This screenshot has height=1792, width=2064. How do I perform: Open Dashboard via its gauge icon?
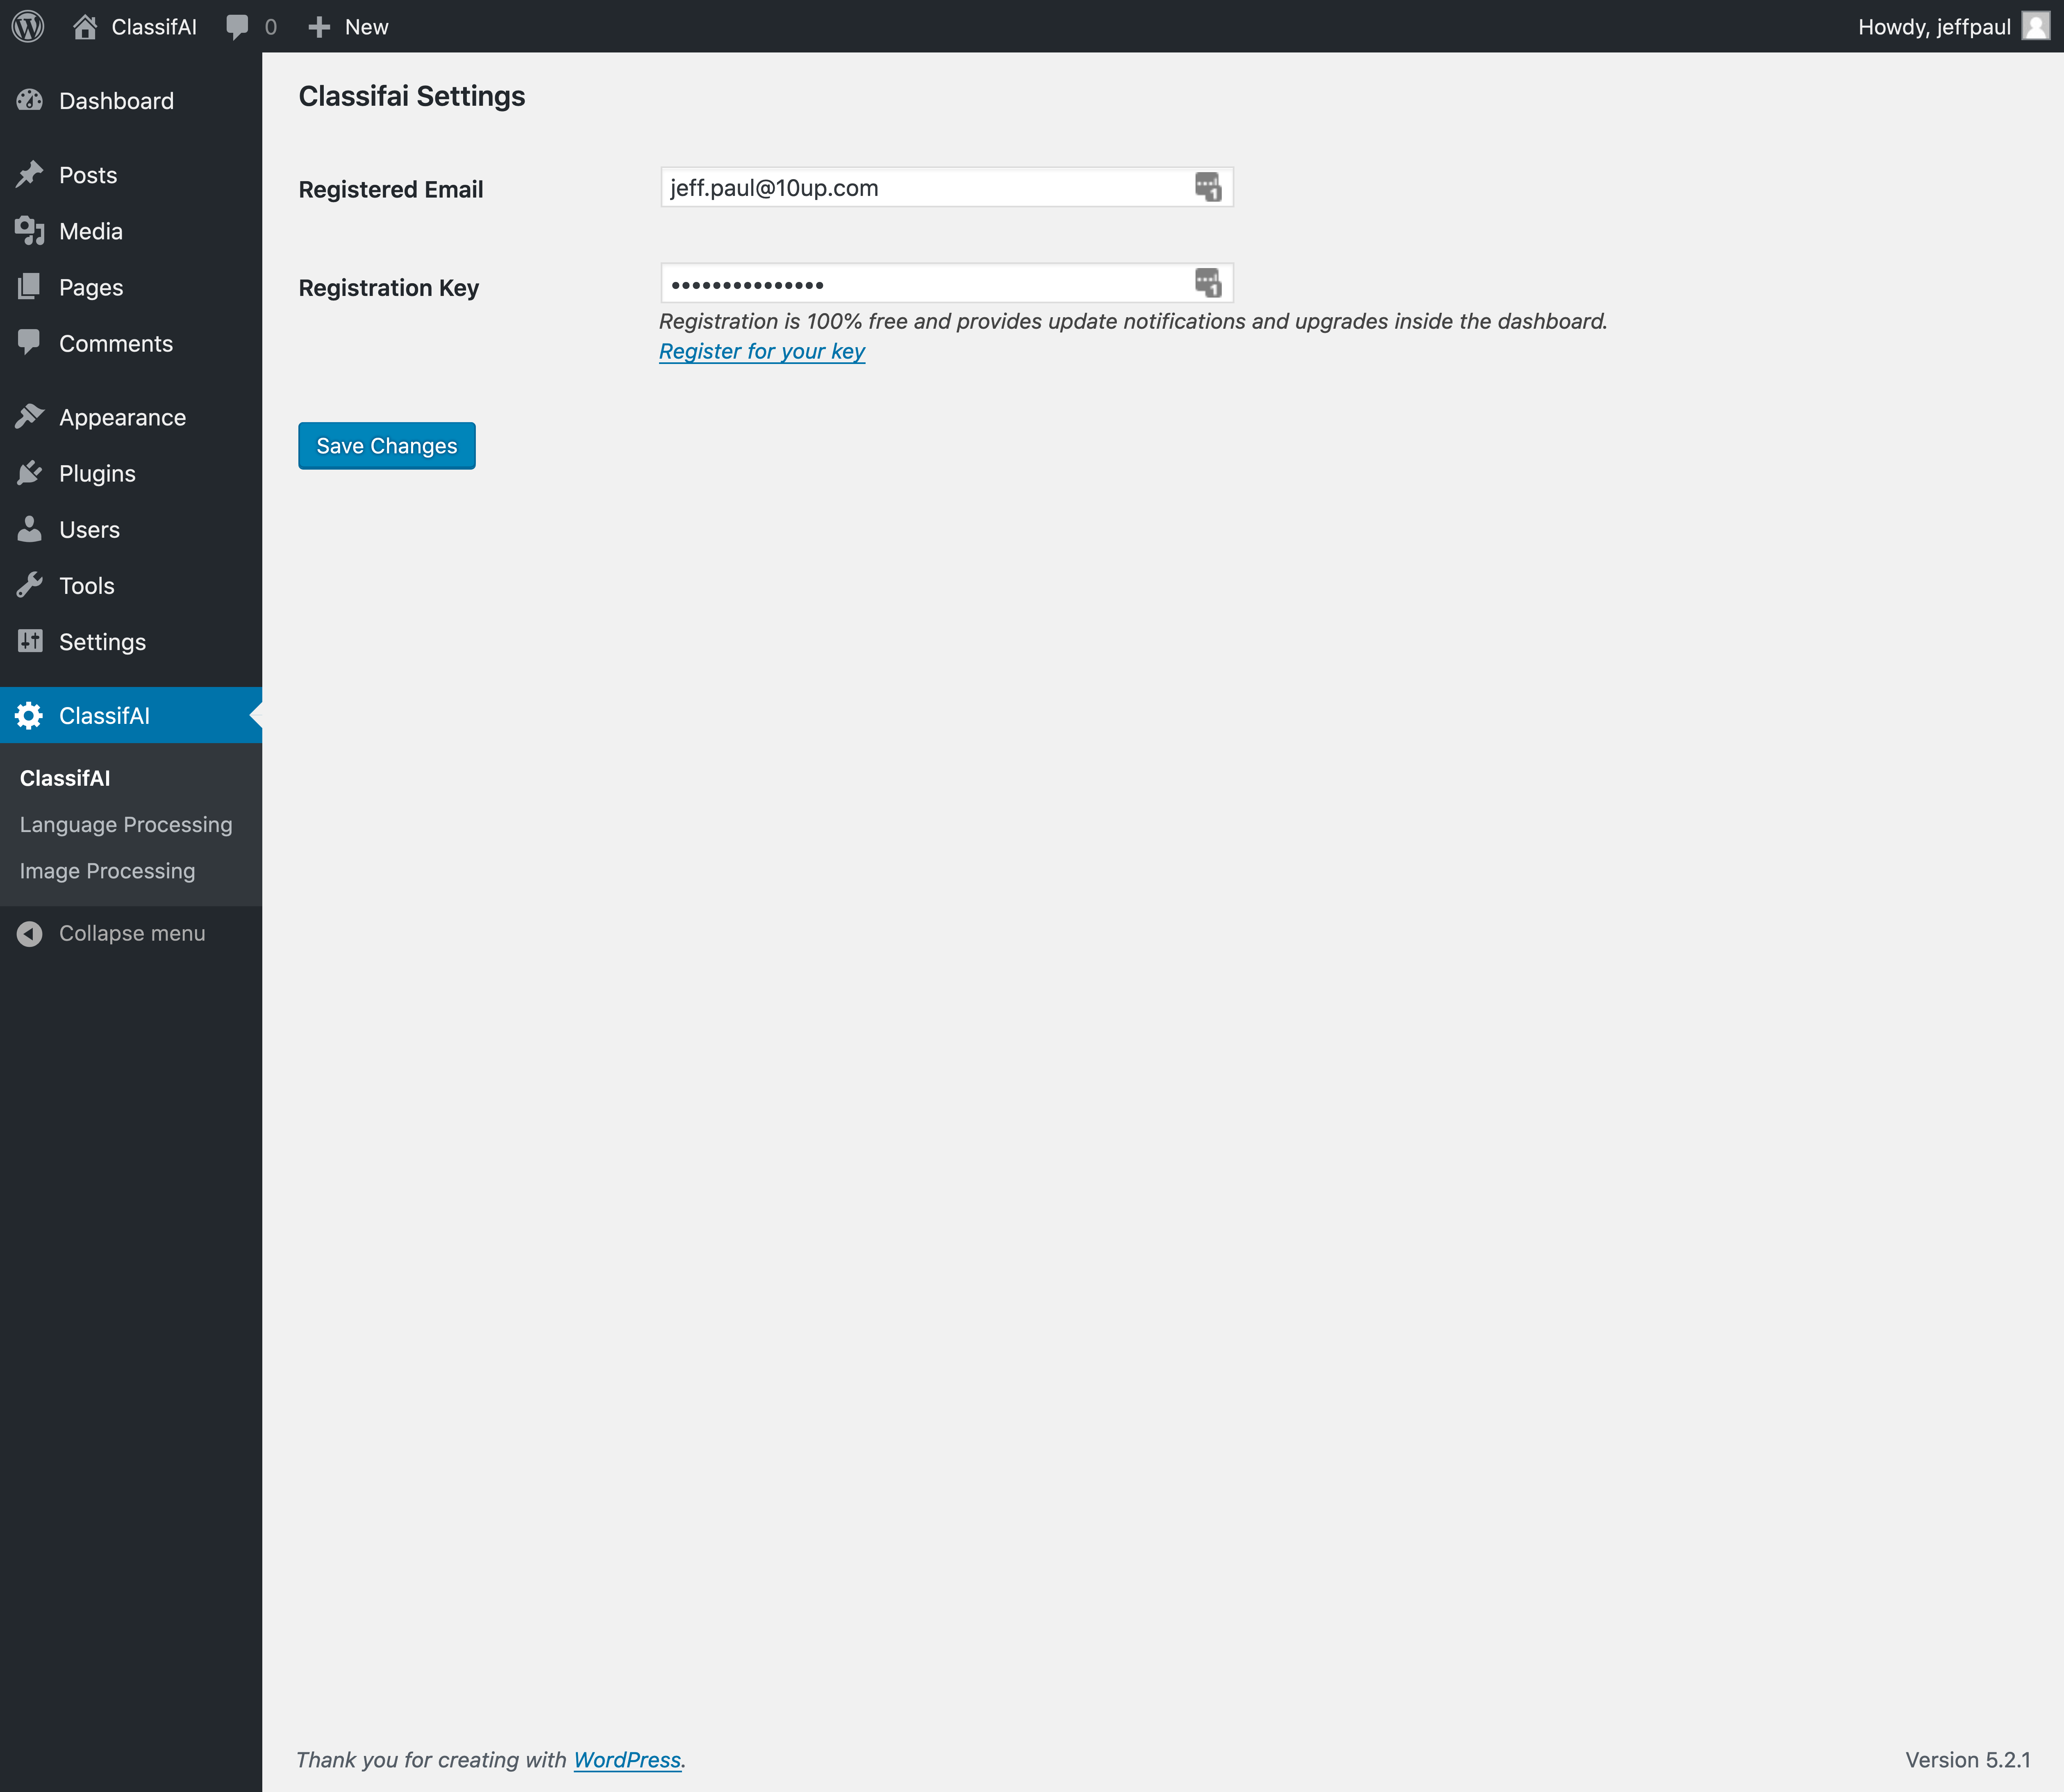[x=30, y=100]
